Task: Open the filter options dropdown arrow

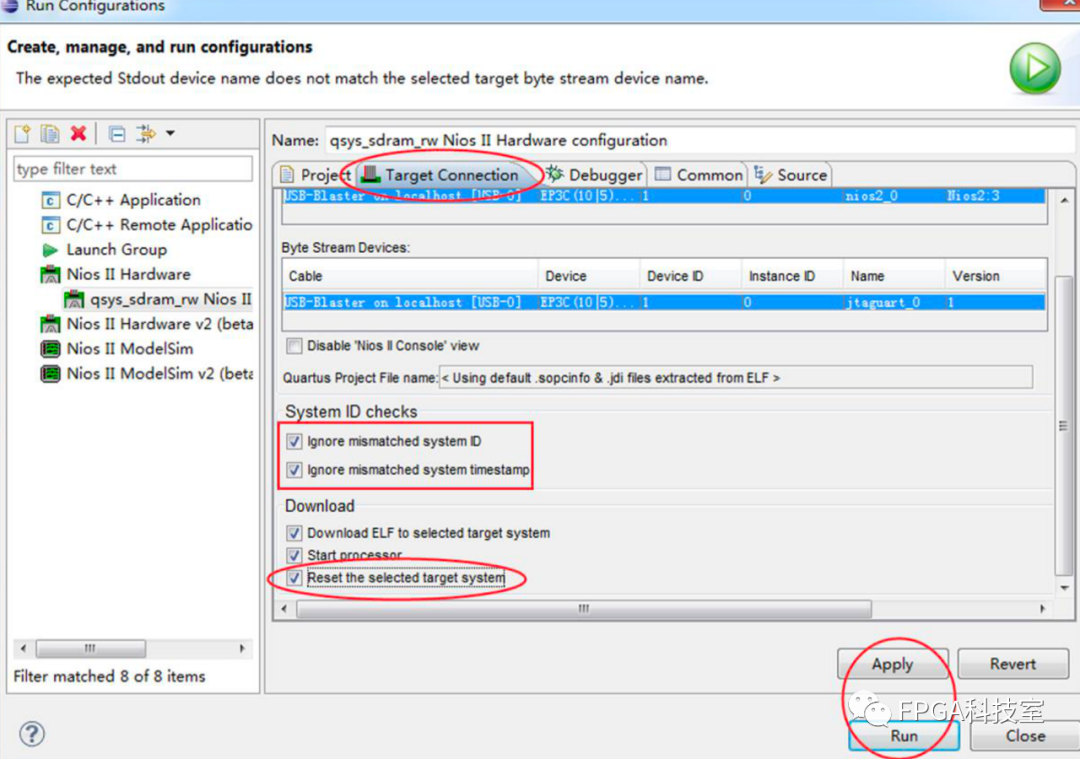Action: pos(170,134)
